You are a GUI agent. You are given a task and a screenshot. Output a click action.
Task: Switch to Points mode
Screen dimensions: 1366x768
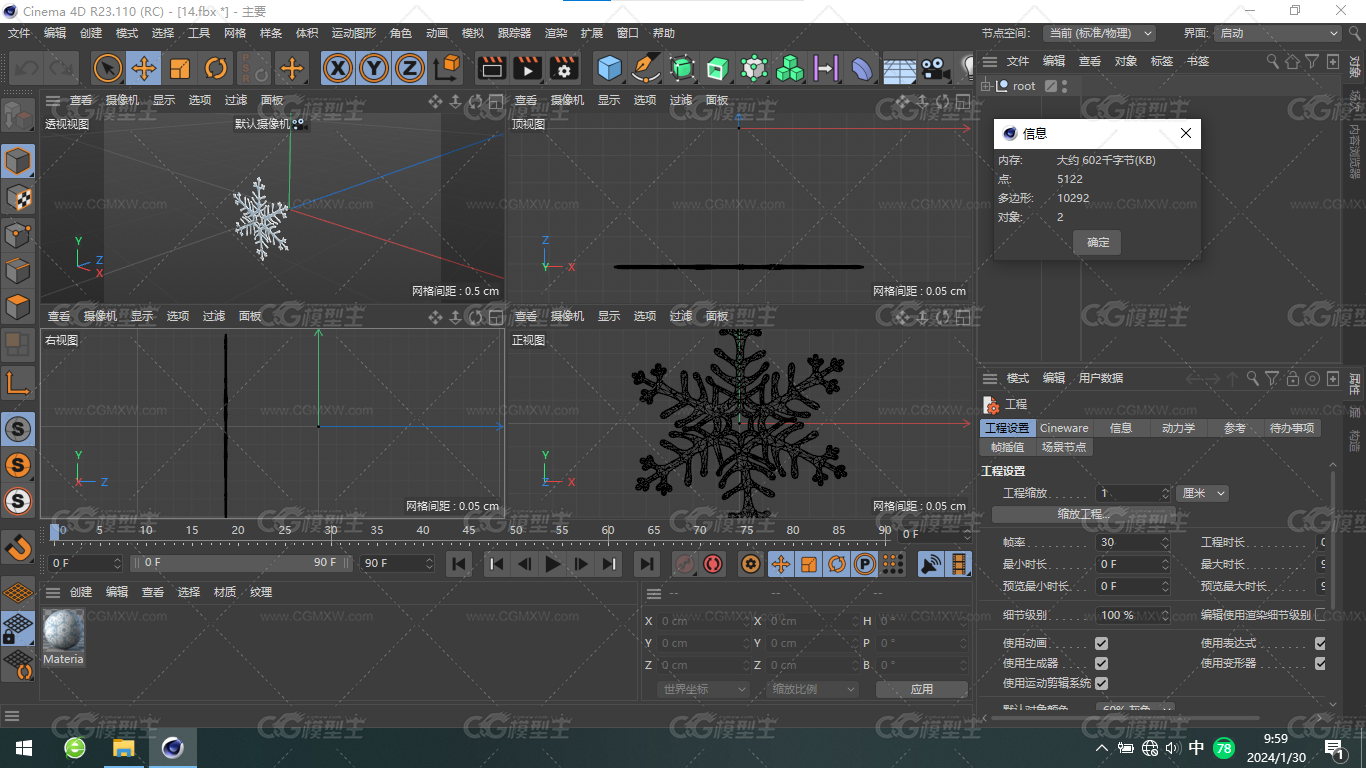pos(18,235)
